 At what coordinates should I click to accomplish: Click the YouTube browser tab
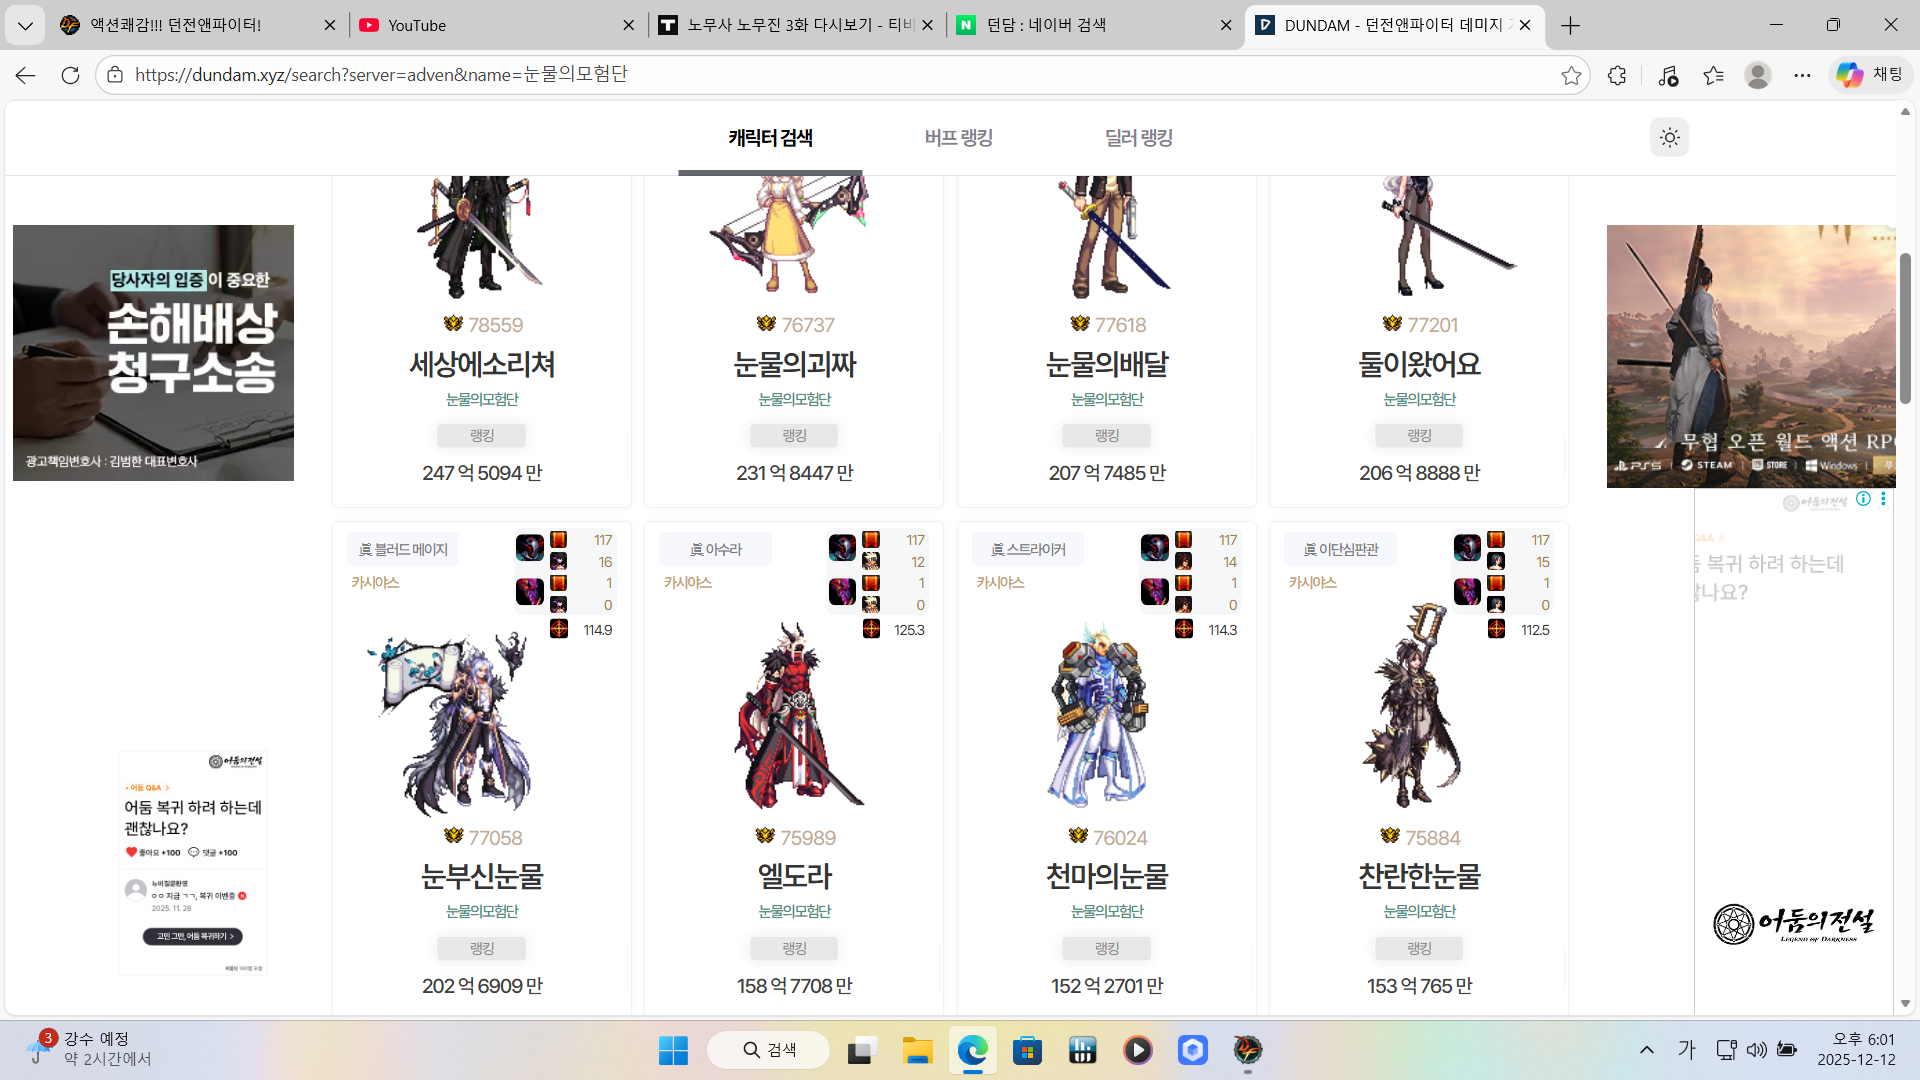417,25
